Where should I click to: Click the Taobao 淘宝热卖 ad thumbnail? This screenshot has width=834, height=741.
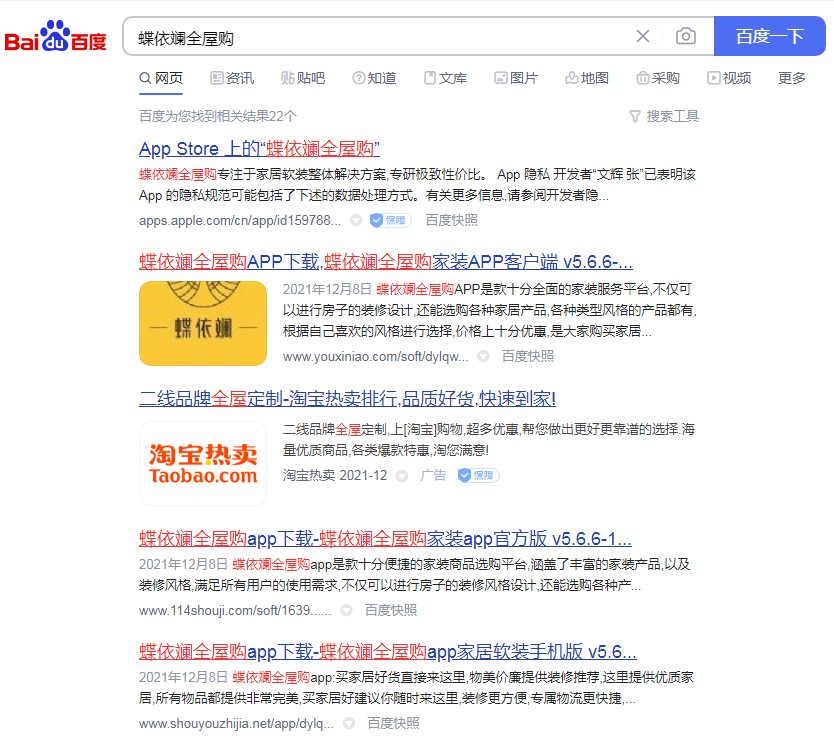pos(203,463)
